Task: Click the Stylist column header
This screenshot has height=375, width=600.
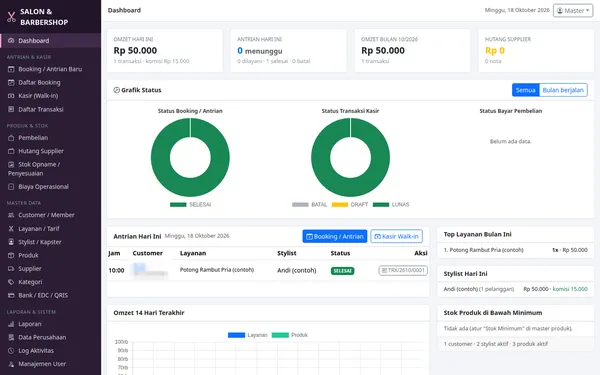Action: tap(287, 253)
